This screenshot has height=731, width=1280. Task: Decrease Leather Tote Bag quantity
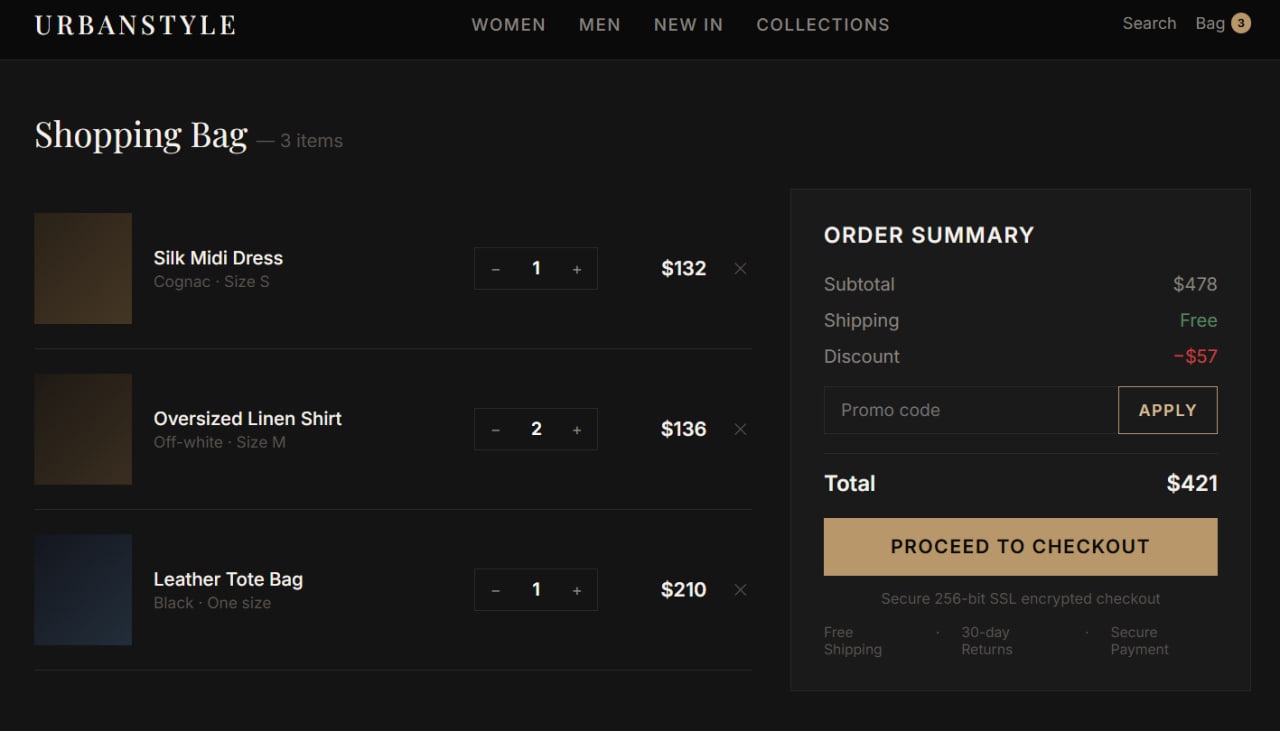coord(495,591)
